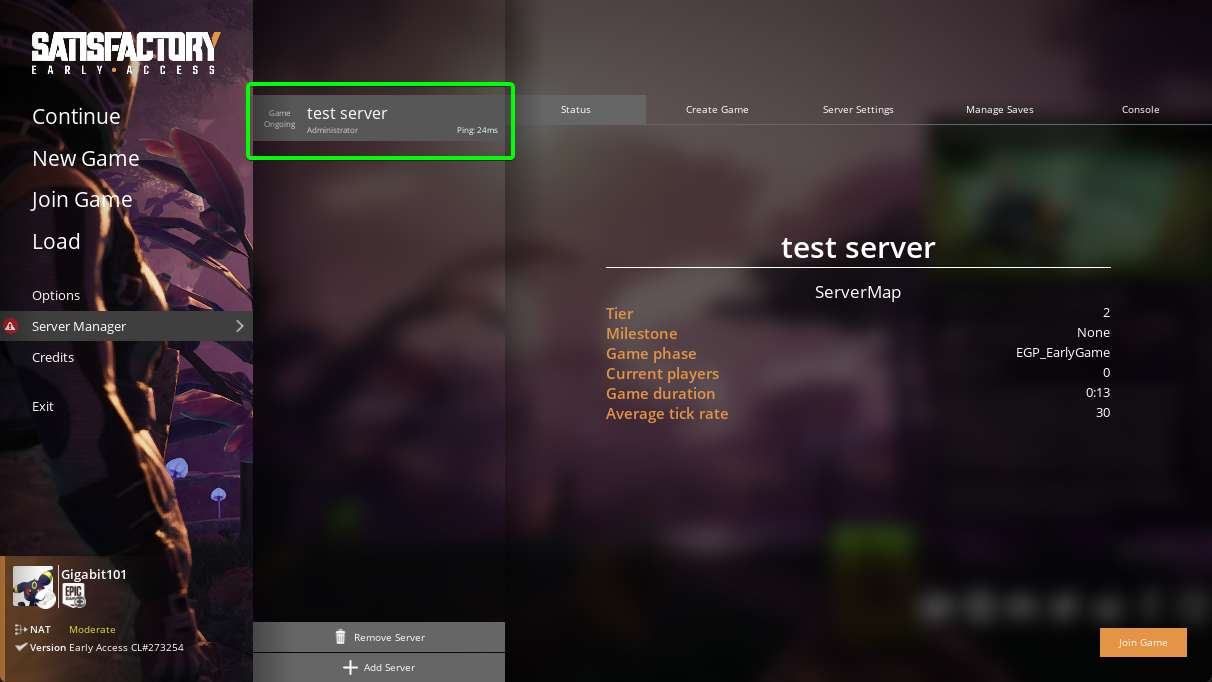Select Continue in the main menu
Viewport: 1212px width, 682px height.
[76, 117]
